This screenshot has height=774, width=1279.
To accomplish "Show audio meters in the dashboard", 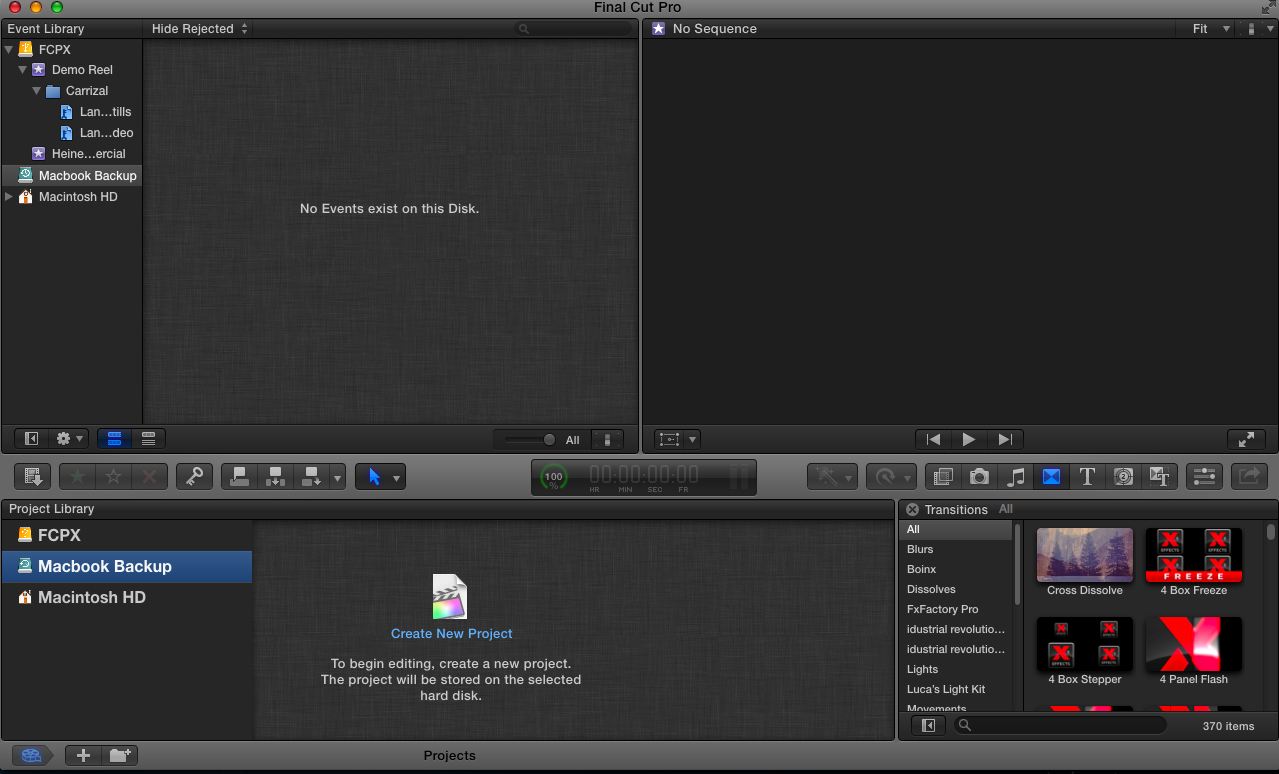I will 739,477.
